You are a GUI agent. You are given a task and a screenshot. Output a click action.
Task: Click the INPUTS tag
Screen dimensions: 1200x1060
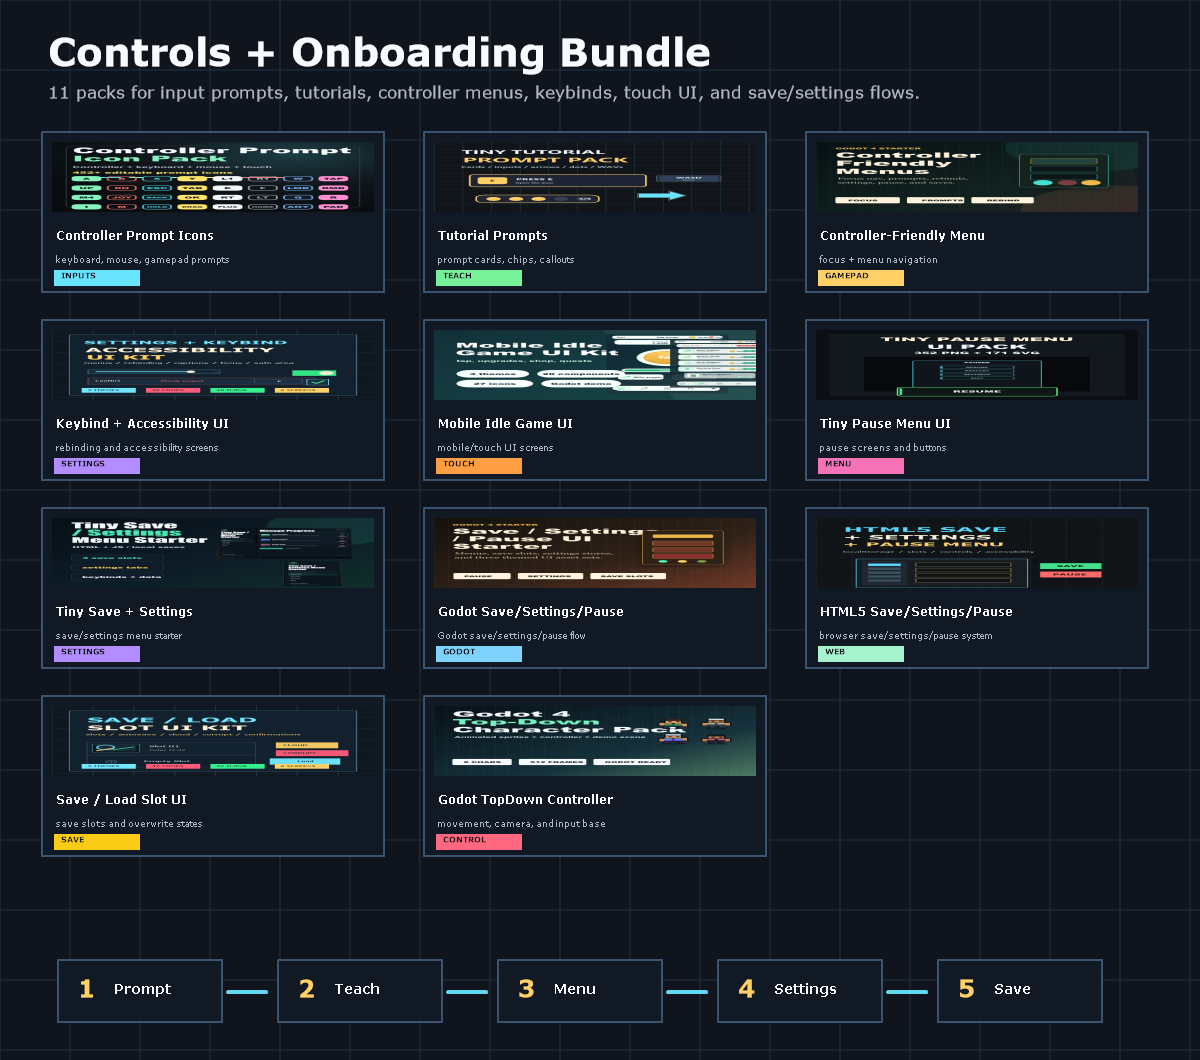[x=97, y=278]
